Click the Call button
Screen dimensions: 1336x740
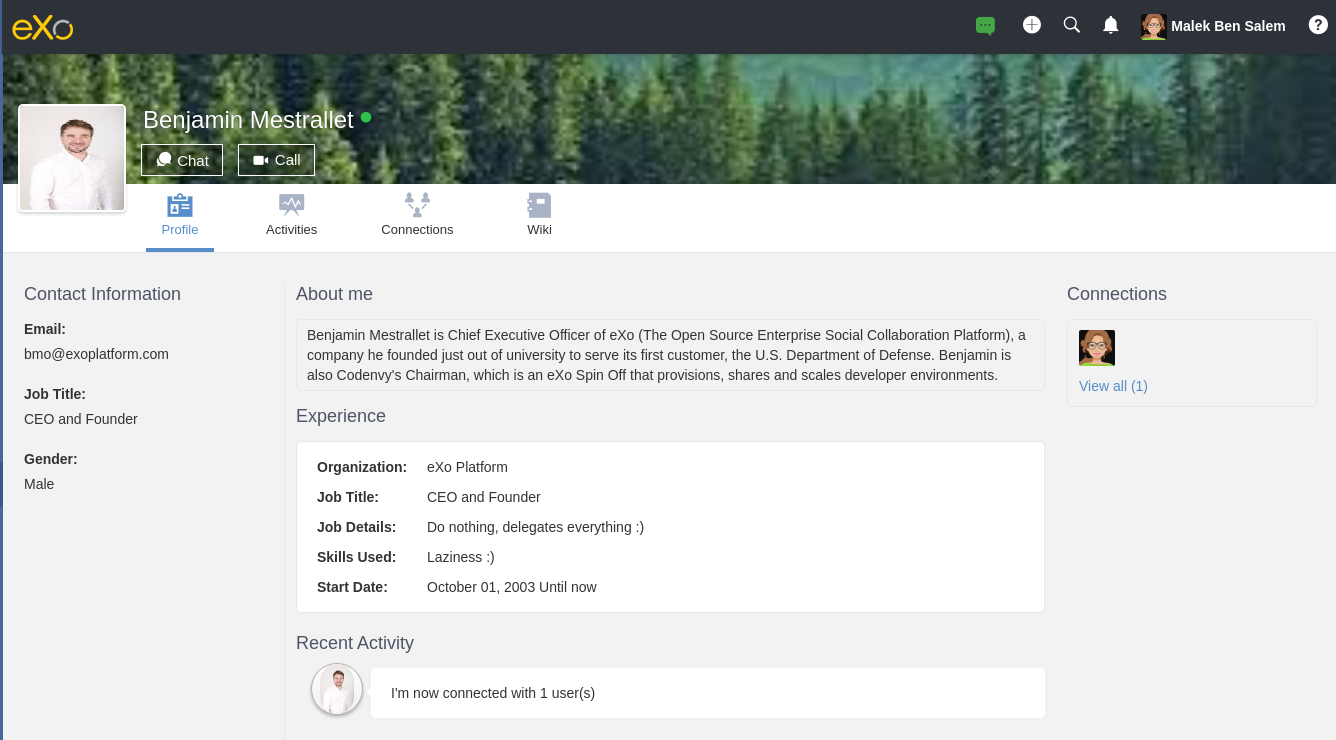tap(276, 160)
